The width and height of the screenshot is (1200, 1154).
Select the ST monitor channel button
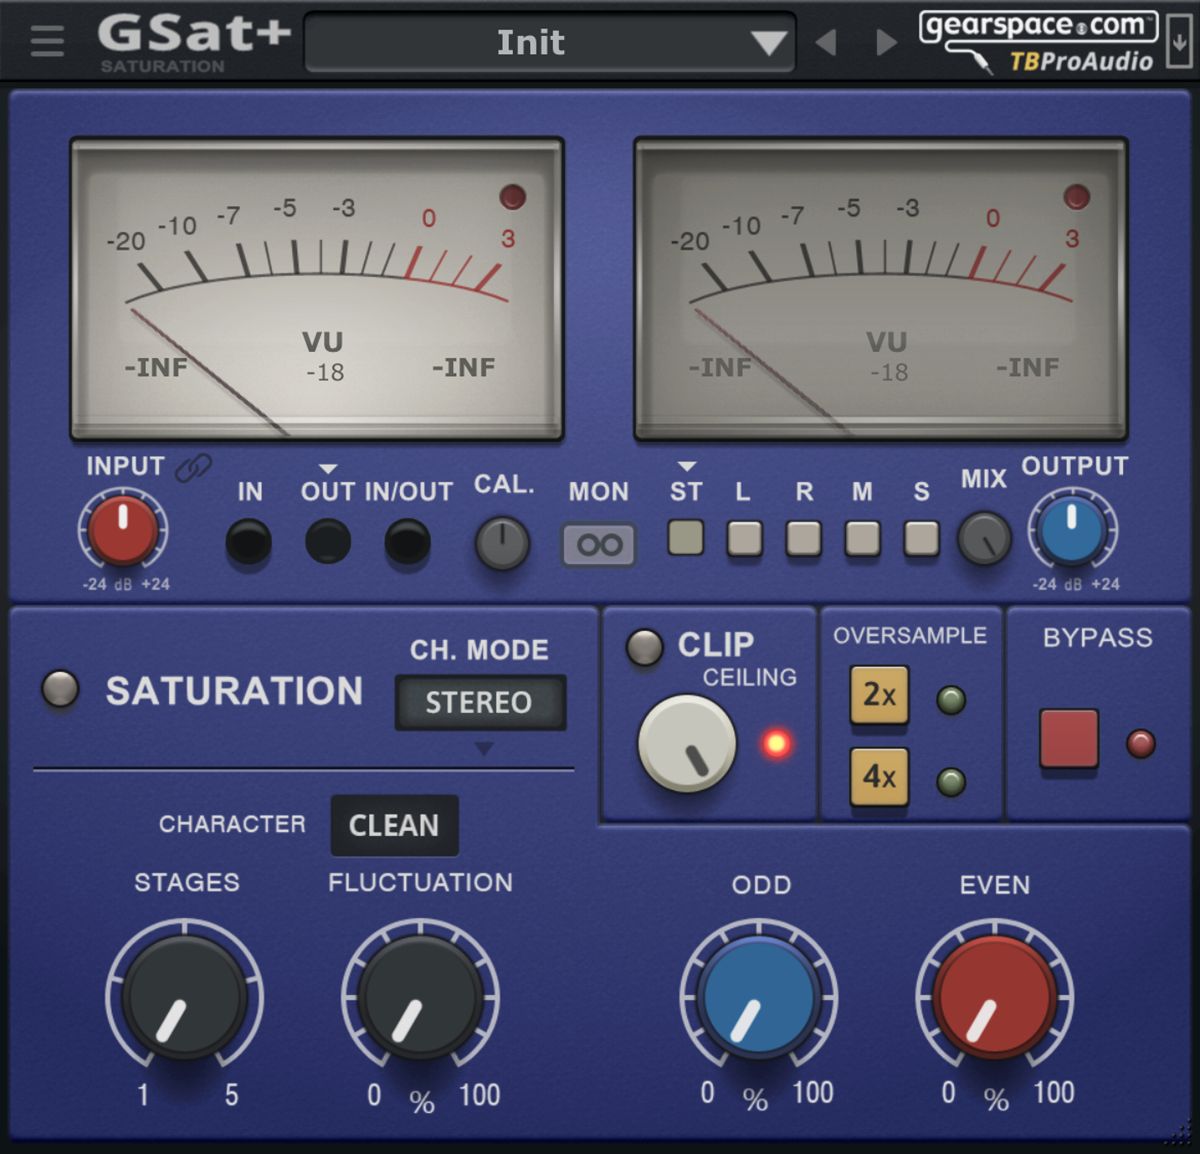(686, 537)
